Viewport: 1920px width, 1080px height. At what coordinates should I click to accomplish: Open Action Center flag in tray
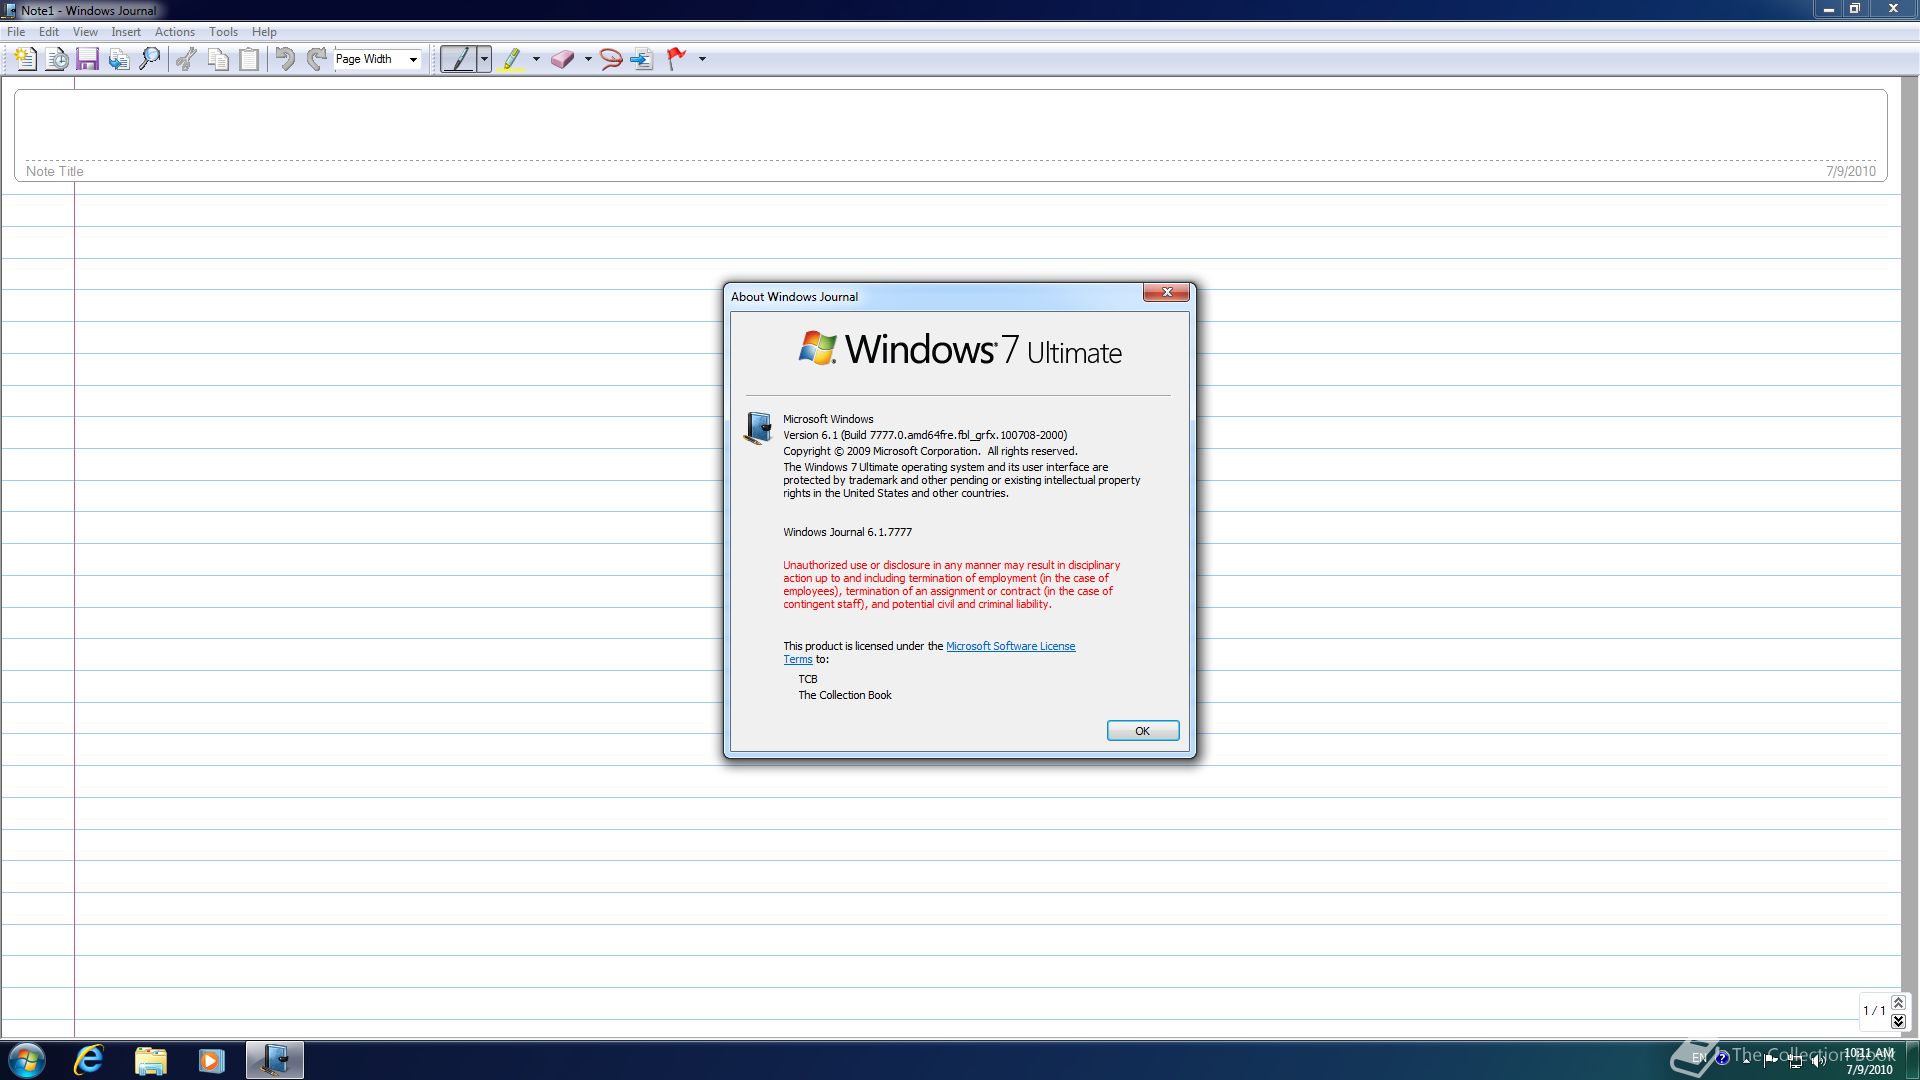click(x=1771, y=1060)
